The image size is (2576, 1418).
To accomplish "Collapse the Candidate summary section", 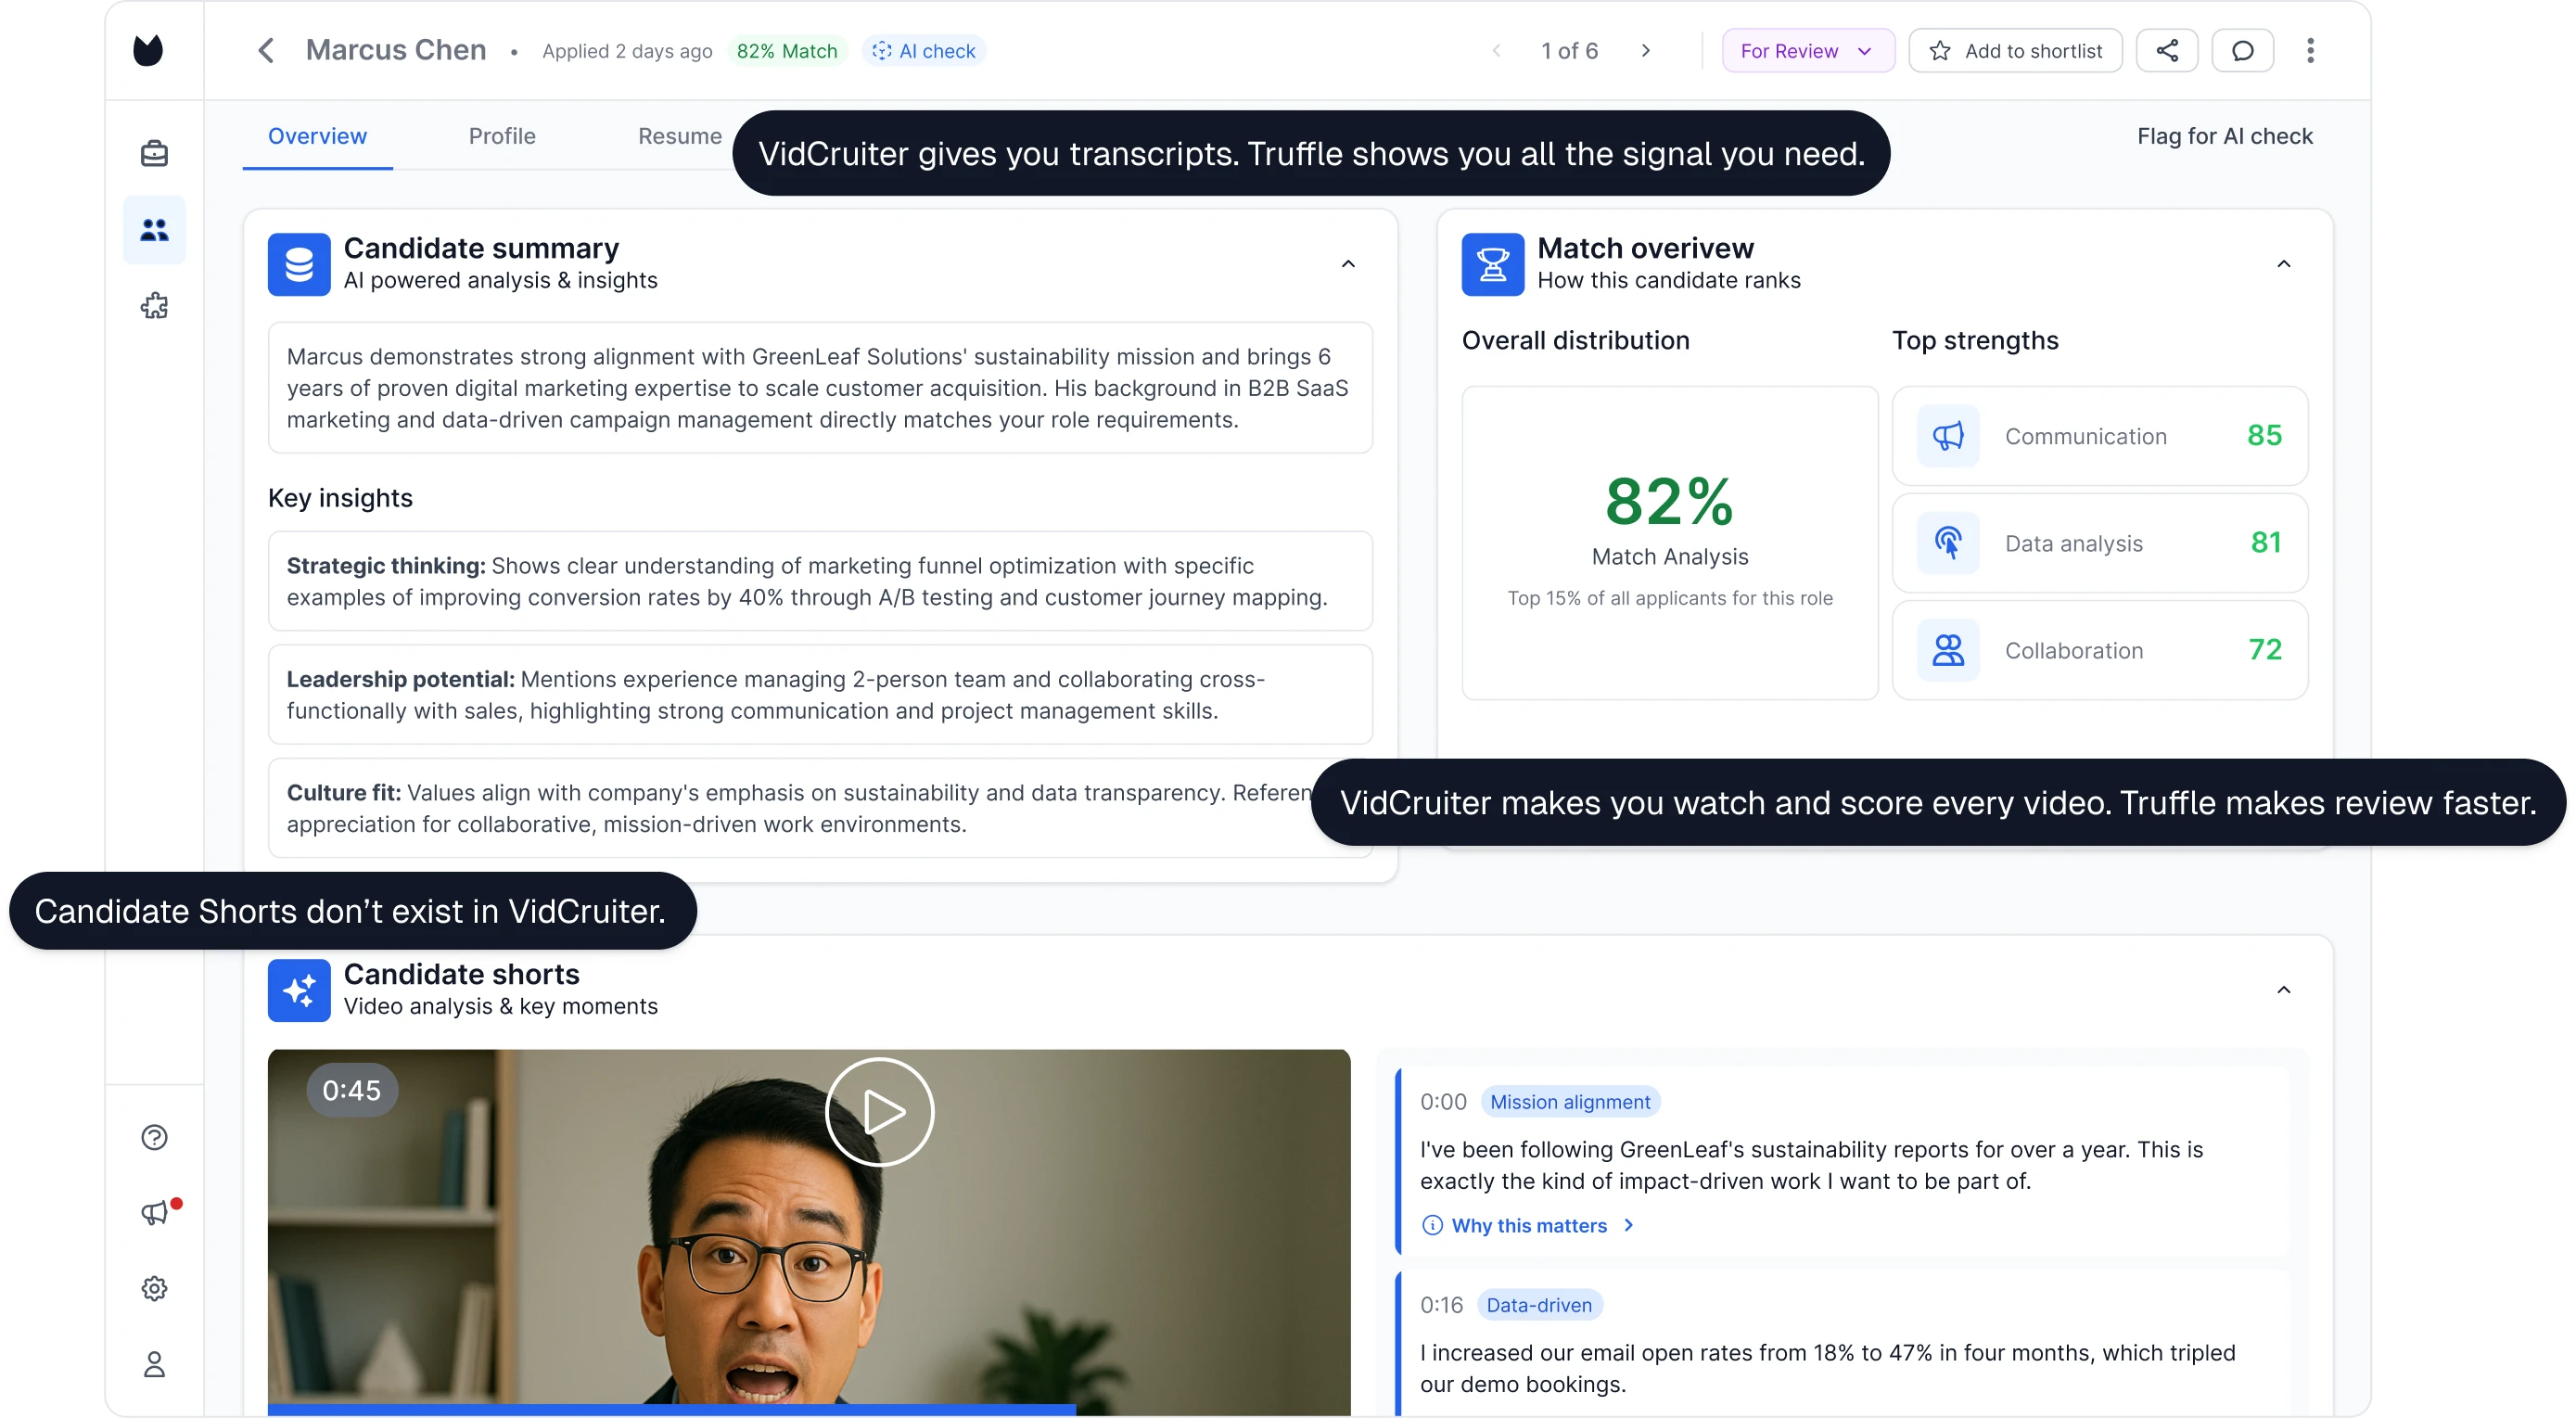I will (1348, 264).
